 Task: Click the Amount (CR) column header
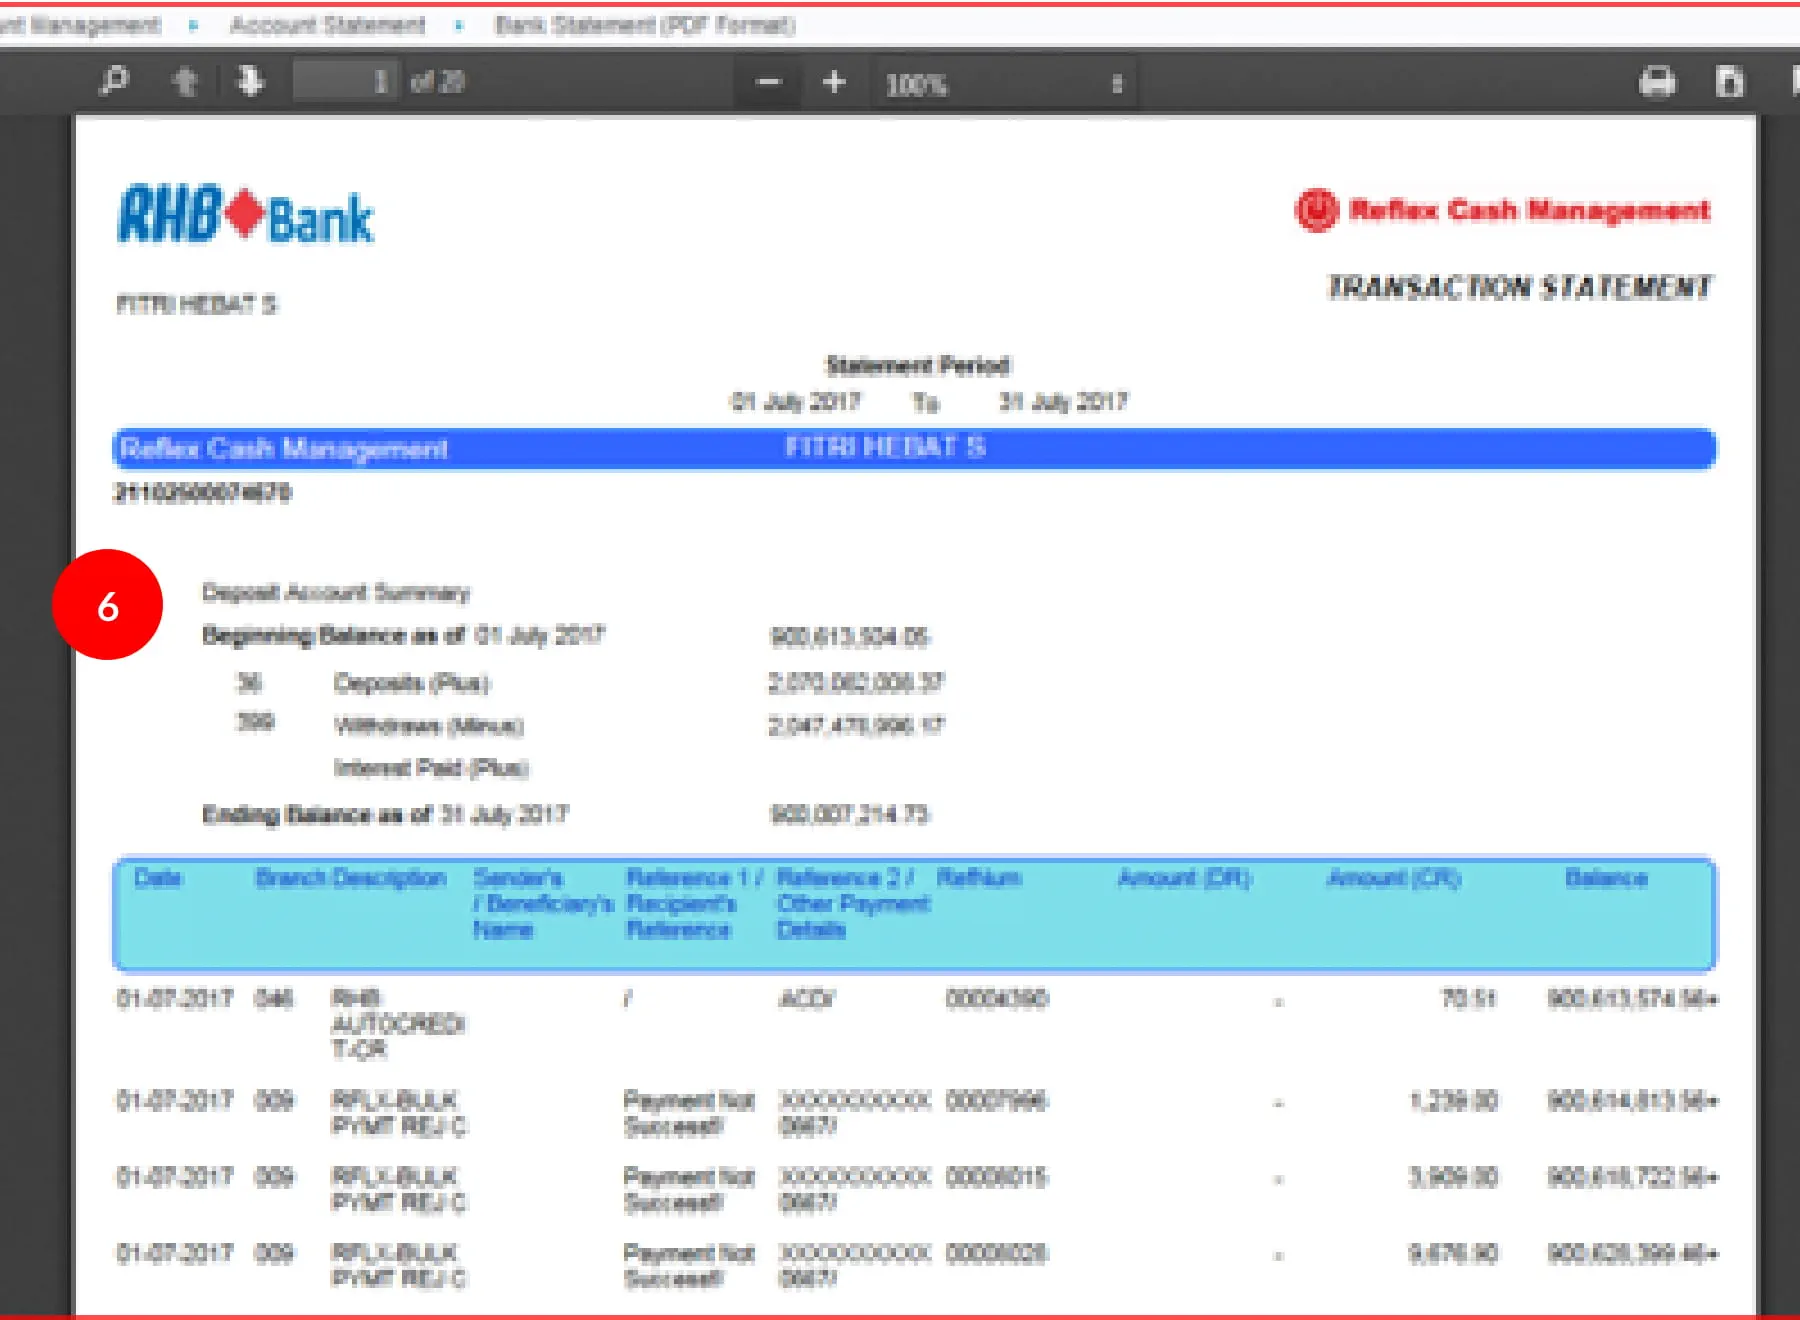1393,878
